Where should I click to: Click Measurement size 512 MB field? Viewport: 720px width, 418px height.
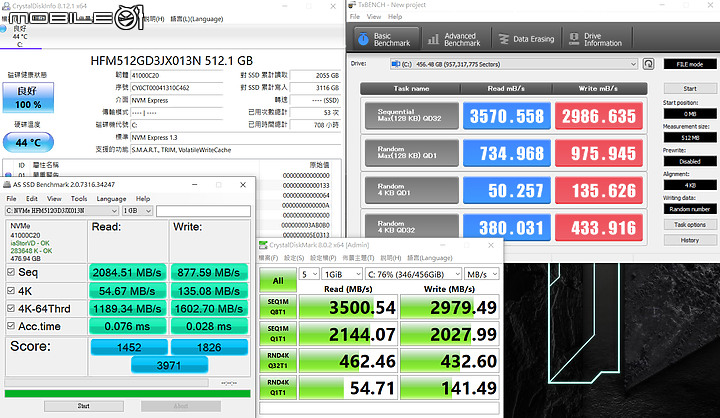click(690, 137)
